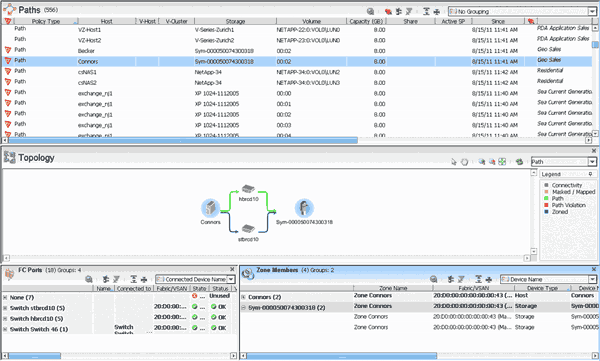Click the green layout icon in Topology toolbar
This screenshot has width=600, height=361.
click(519, 162)
